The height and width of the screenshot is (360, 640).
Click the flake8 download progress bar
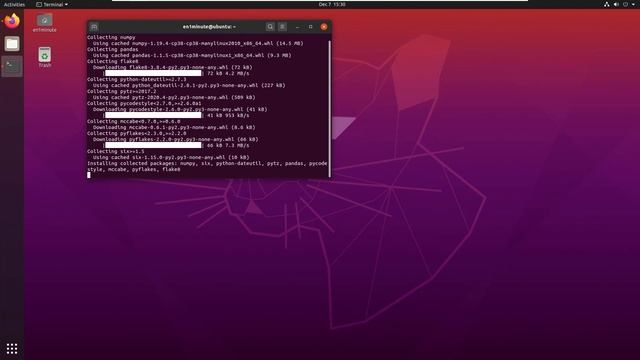tap(153, 73)
